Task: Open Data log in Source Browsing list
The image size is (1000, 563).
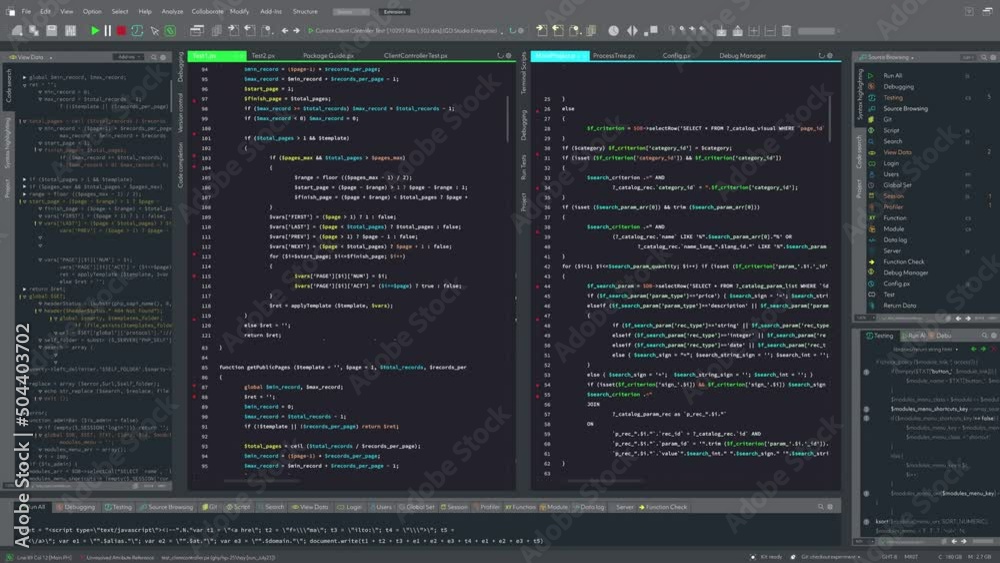Action: [895, 240]
